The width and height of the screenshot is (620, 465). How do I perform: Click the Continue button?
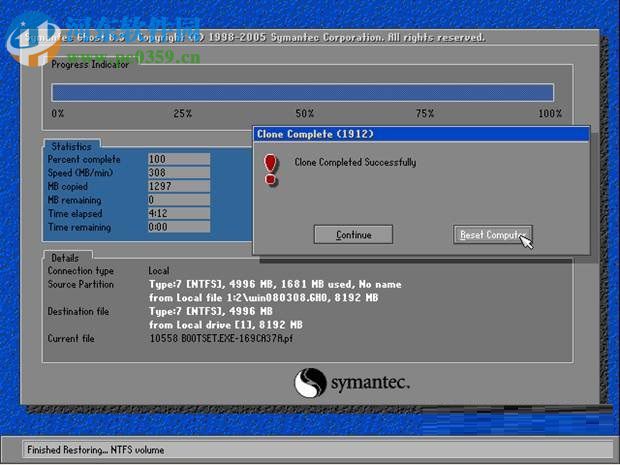(354, 235)
